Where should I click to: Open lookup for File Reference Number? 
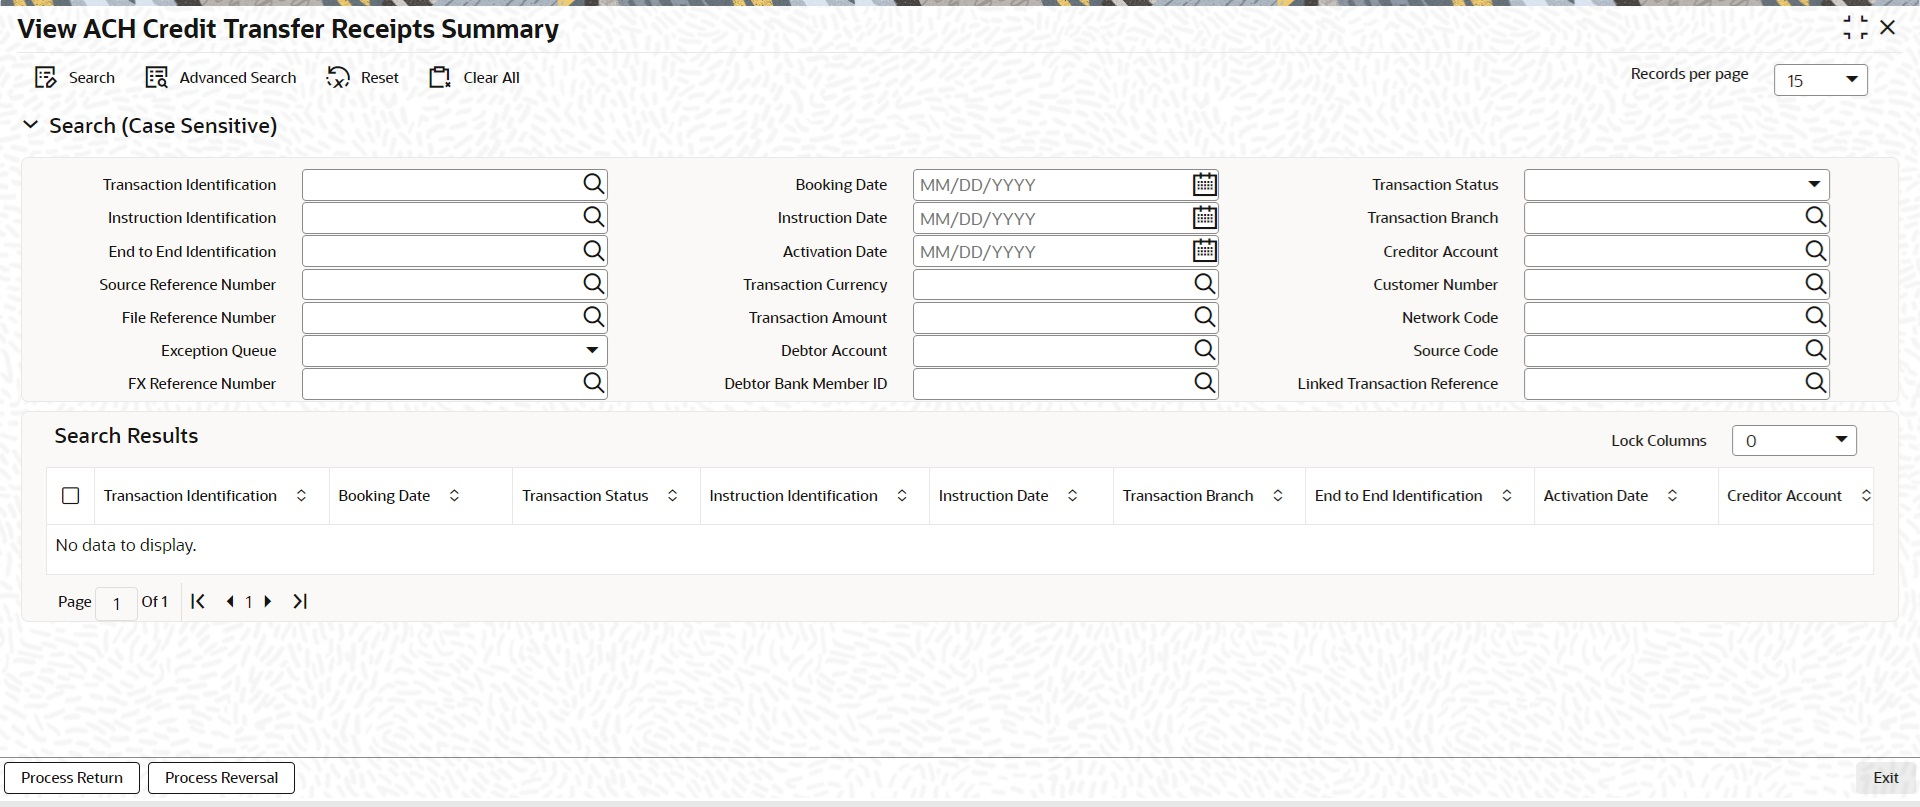594,317
